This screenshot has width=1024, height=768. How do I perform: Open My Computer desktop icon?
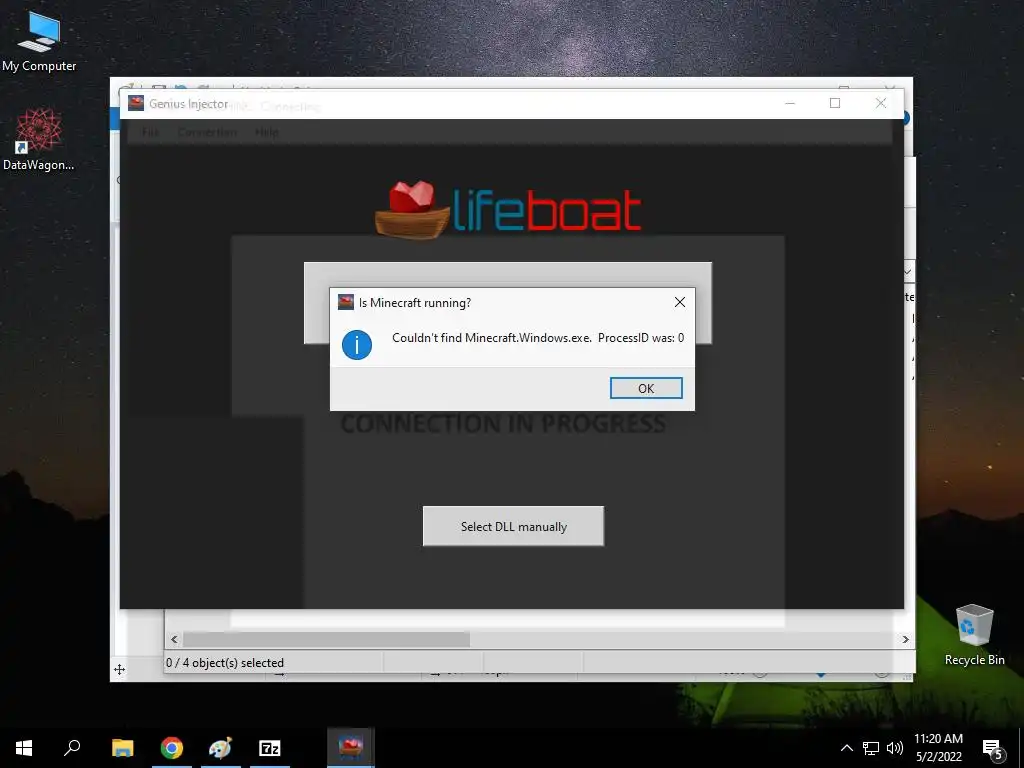39,42
